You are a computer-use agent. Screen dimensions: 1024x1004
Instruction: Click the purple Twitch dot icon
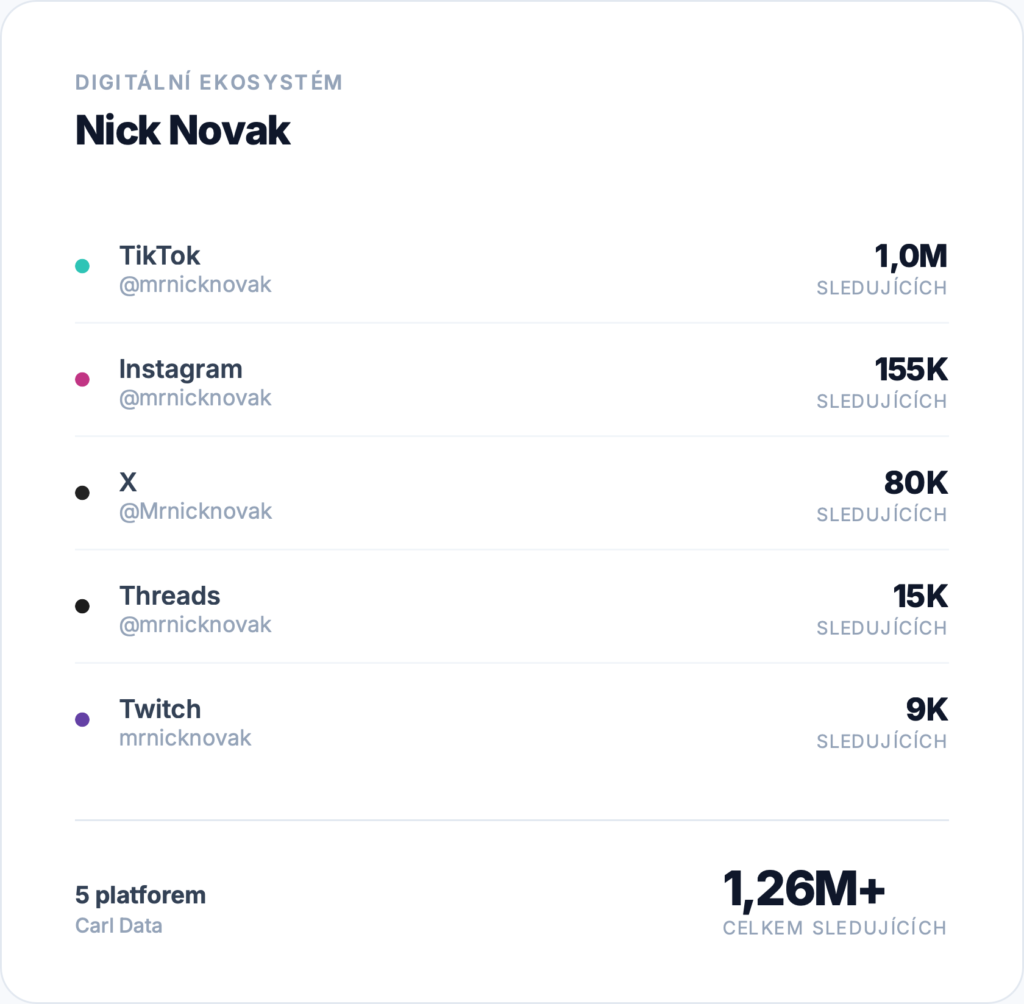coord(82,719)
